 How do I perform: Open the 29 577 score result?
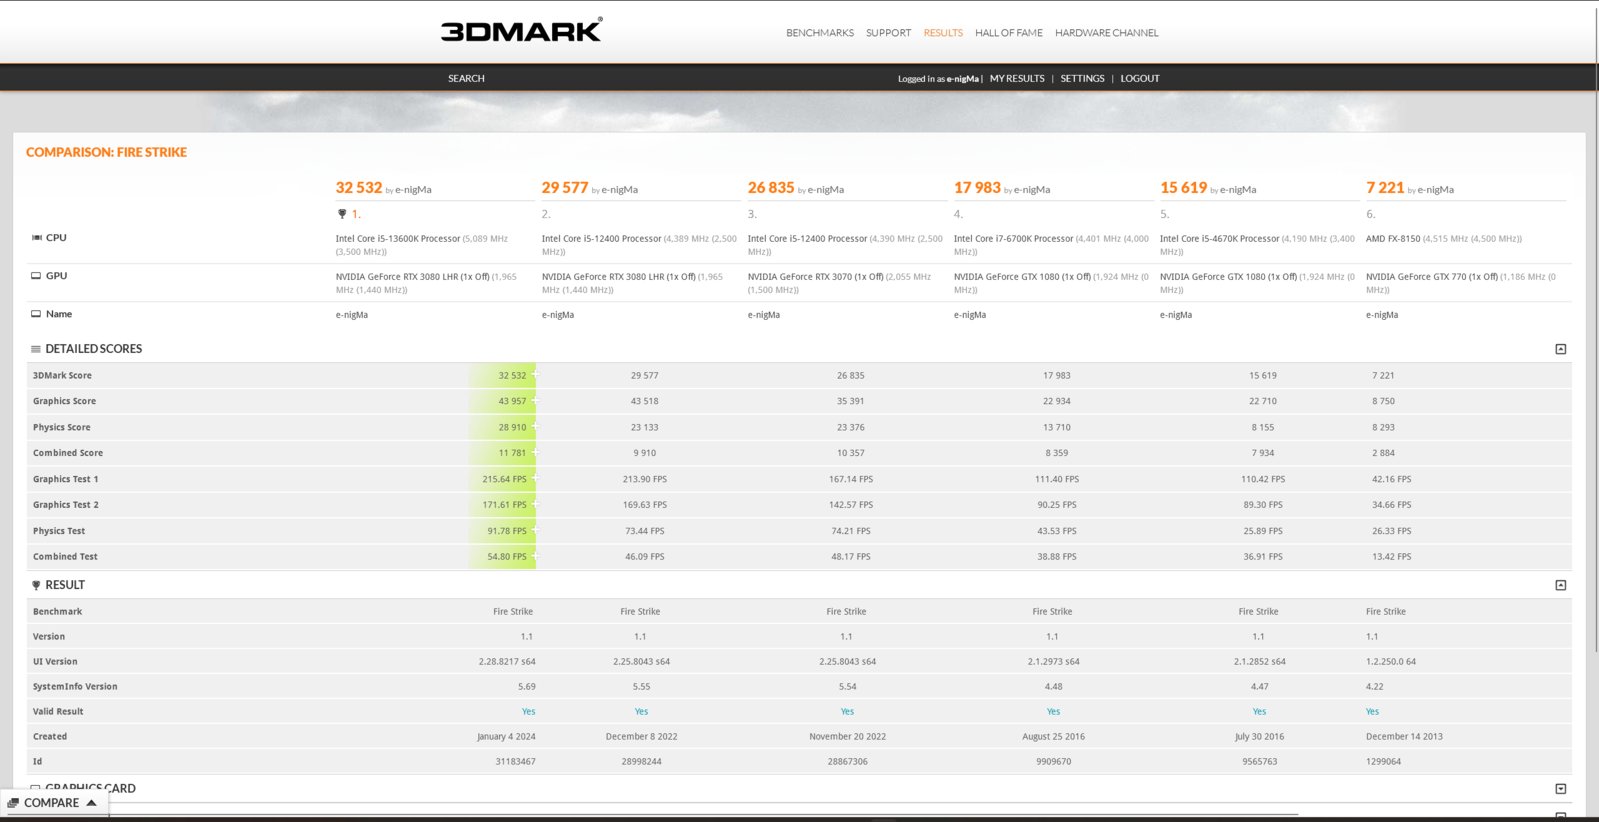[x=565, y=188]
